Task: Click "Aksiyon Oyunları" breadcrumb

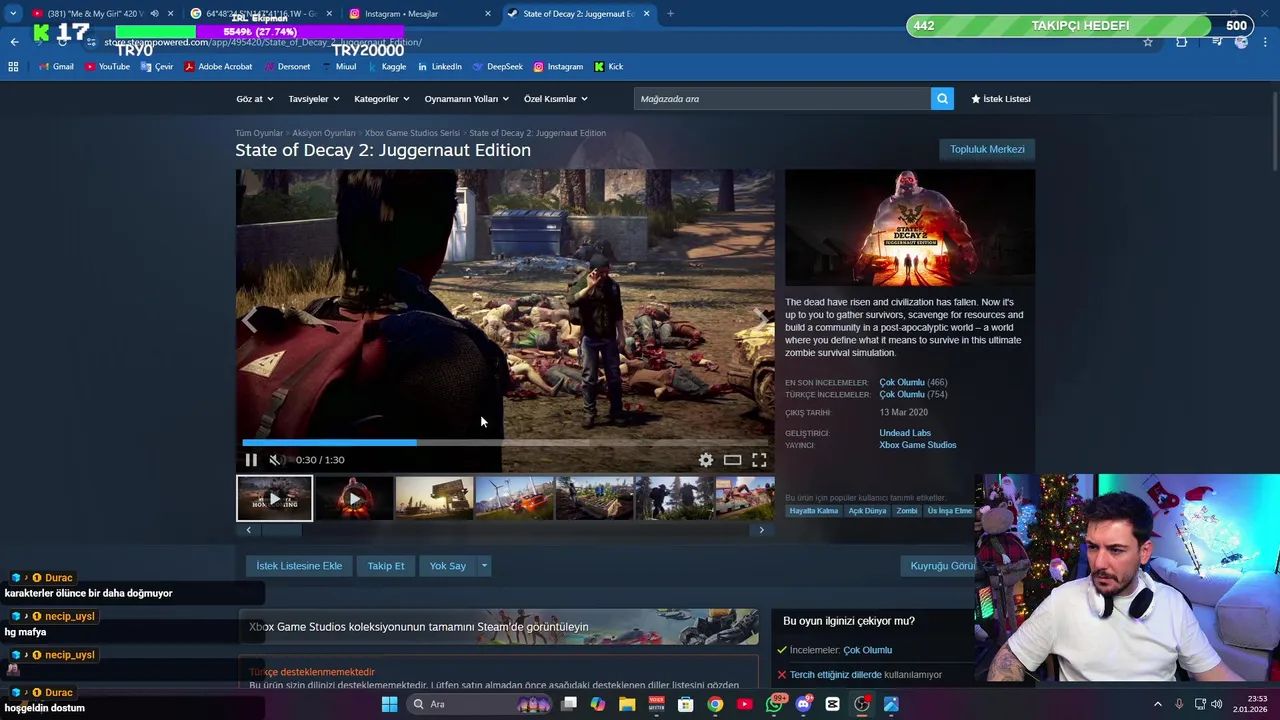Action: click(x=324, y=133)
